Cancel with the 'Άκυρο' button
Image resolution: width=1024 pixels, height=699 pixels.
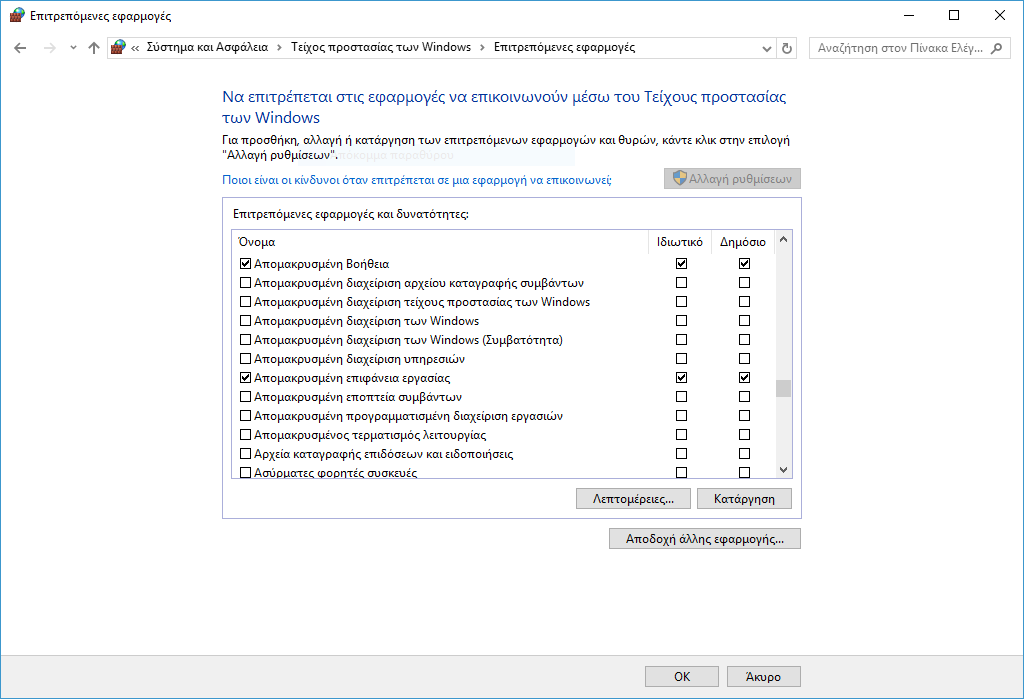[763, 677]
